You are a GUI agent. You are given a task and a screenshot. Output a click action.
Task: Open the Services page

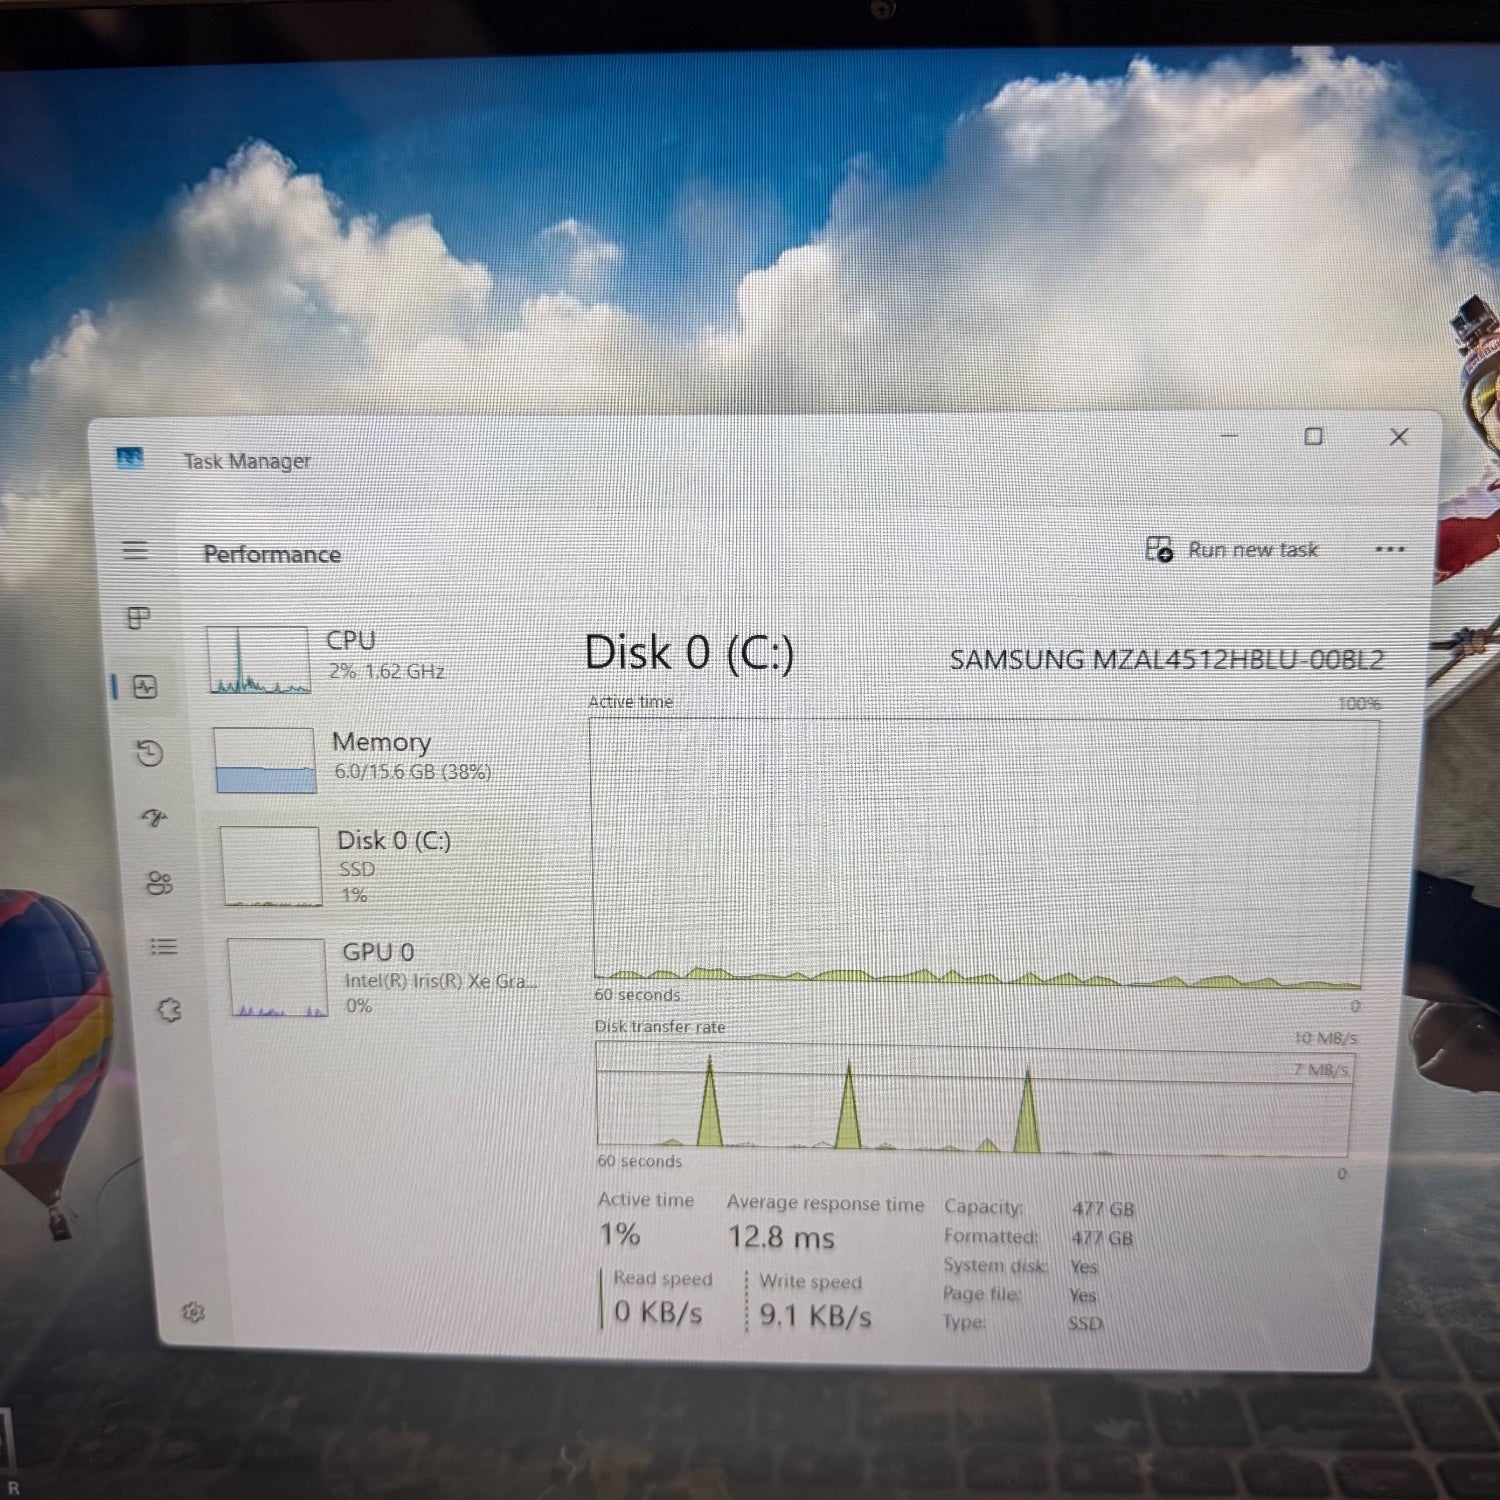point(169,1010)
